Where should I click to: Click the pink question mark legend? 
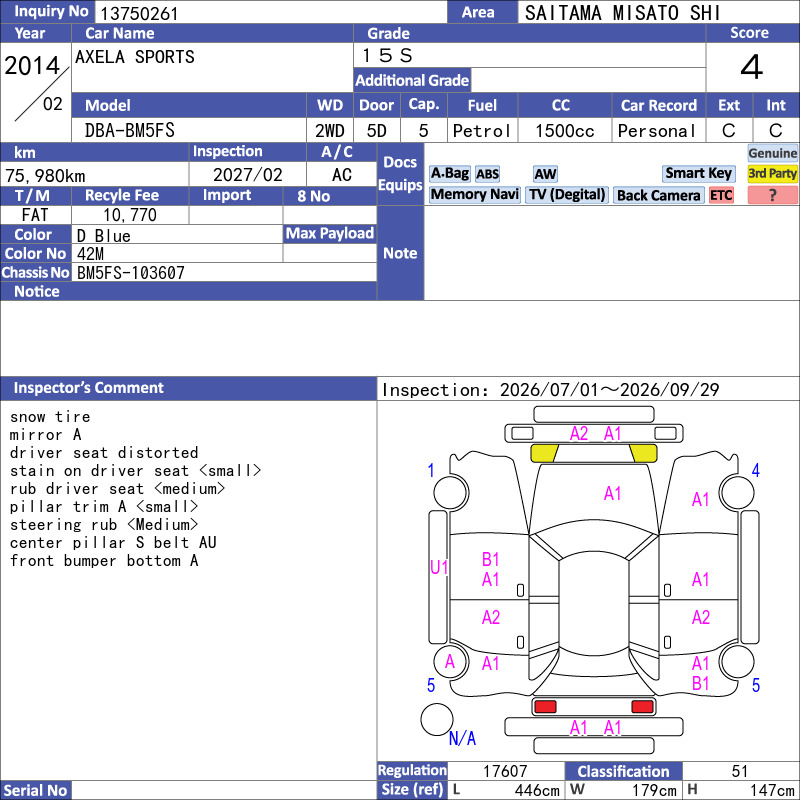(x=772, y=195)
